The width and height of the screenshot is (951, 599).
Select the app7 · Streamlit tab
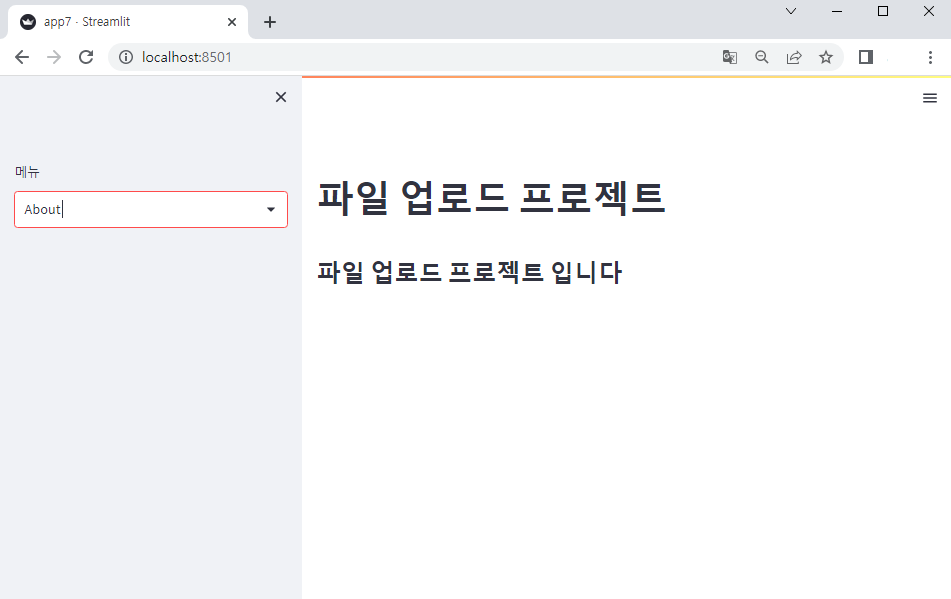tap(128, 22)
